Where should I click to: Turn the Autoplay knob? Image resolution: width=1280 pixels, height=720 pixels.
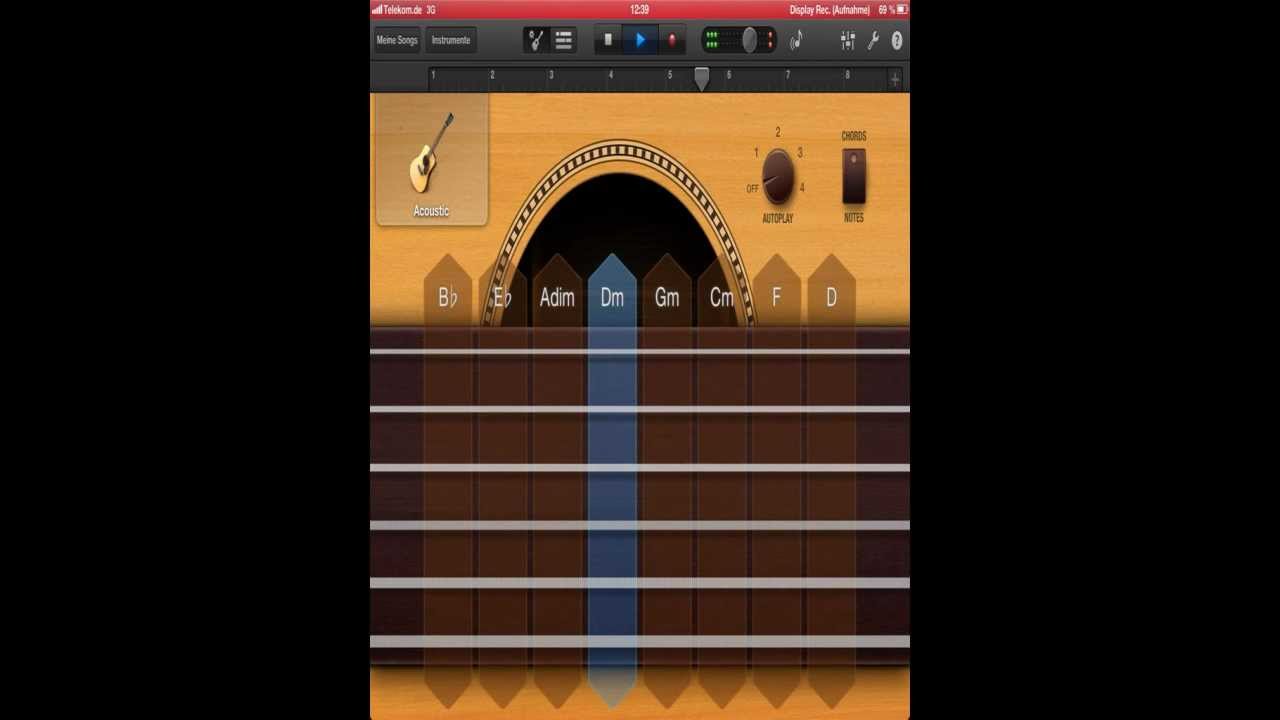[x=778, y=176]
